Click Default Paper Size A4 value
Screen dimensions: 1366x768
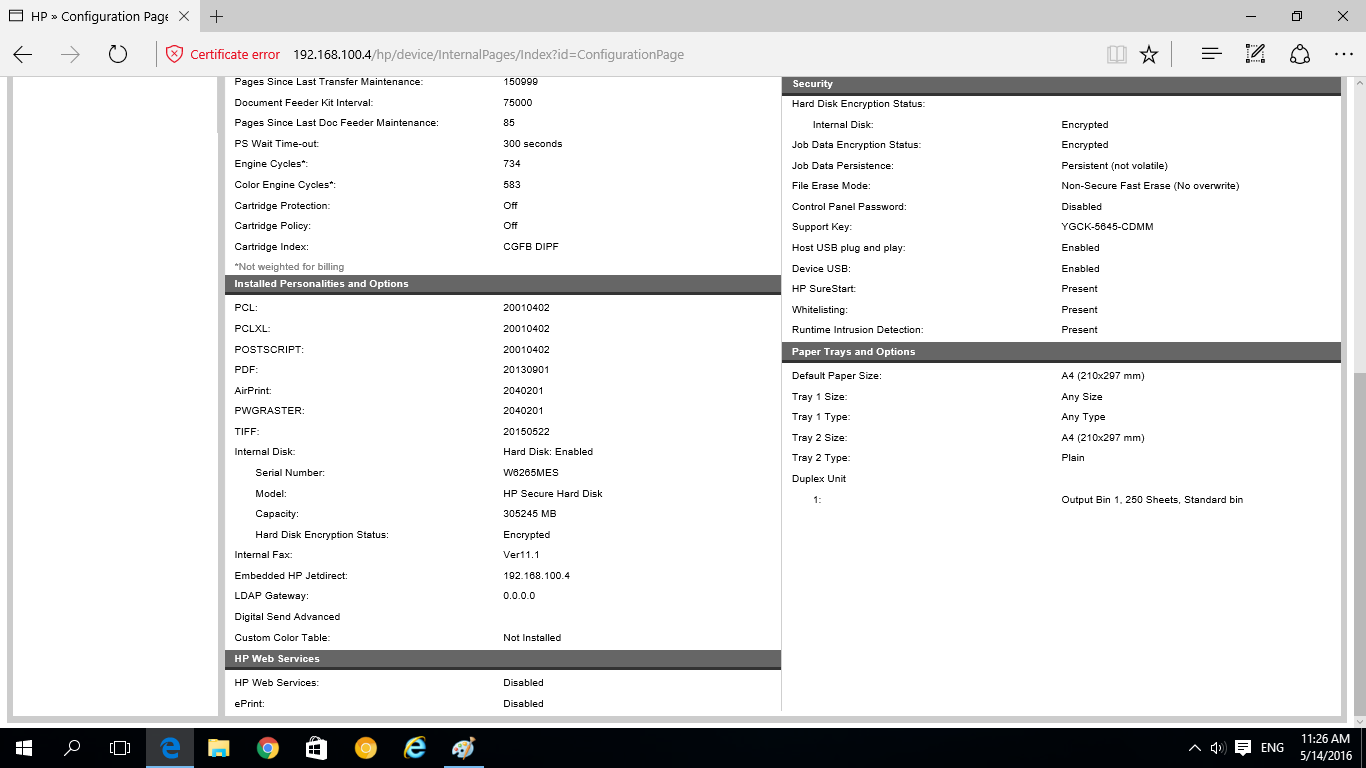[x=1103, y=376]
